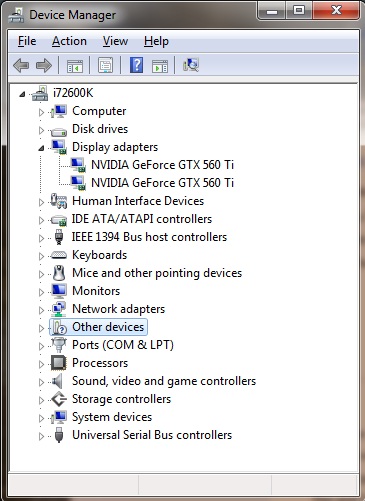Expand the Disk drives category
The image size is (365, 501).
pyautogui.click(x=41, y=130)
